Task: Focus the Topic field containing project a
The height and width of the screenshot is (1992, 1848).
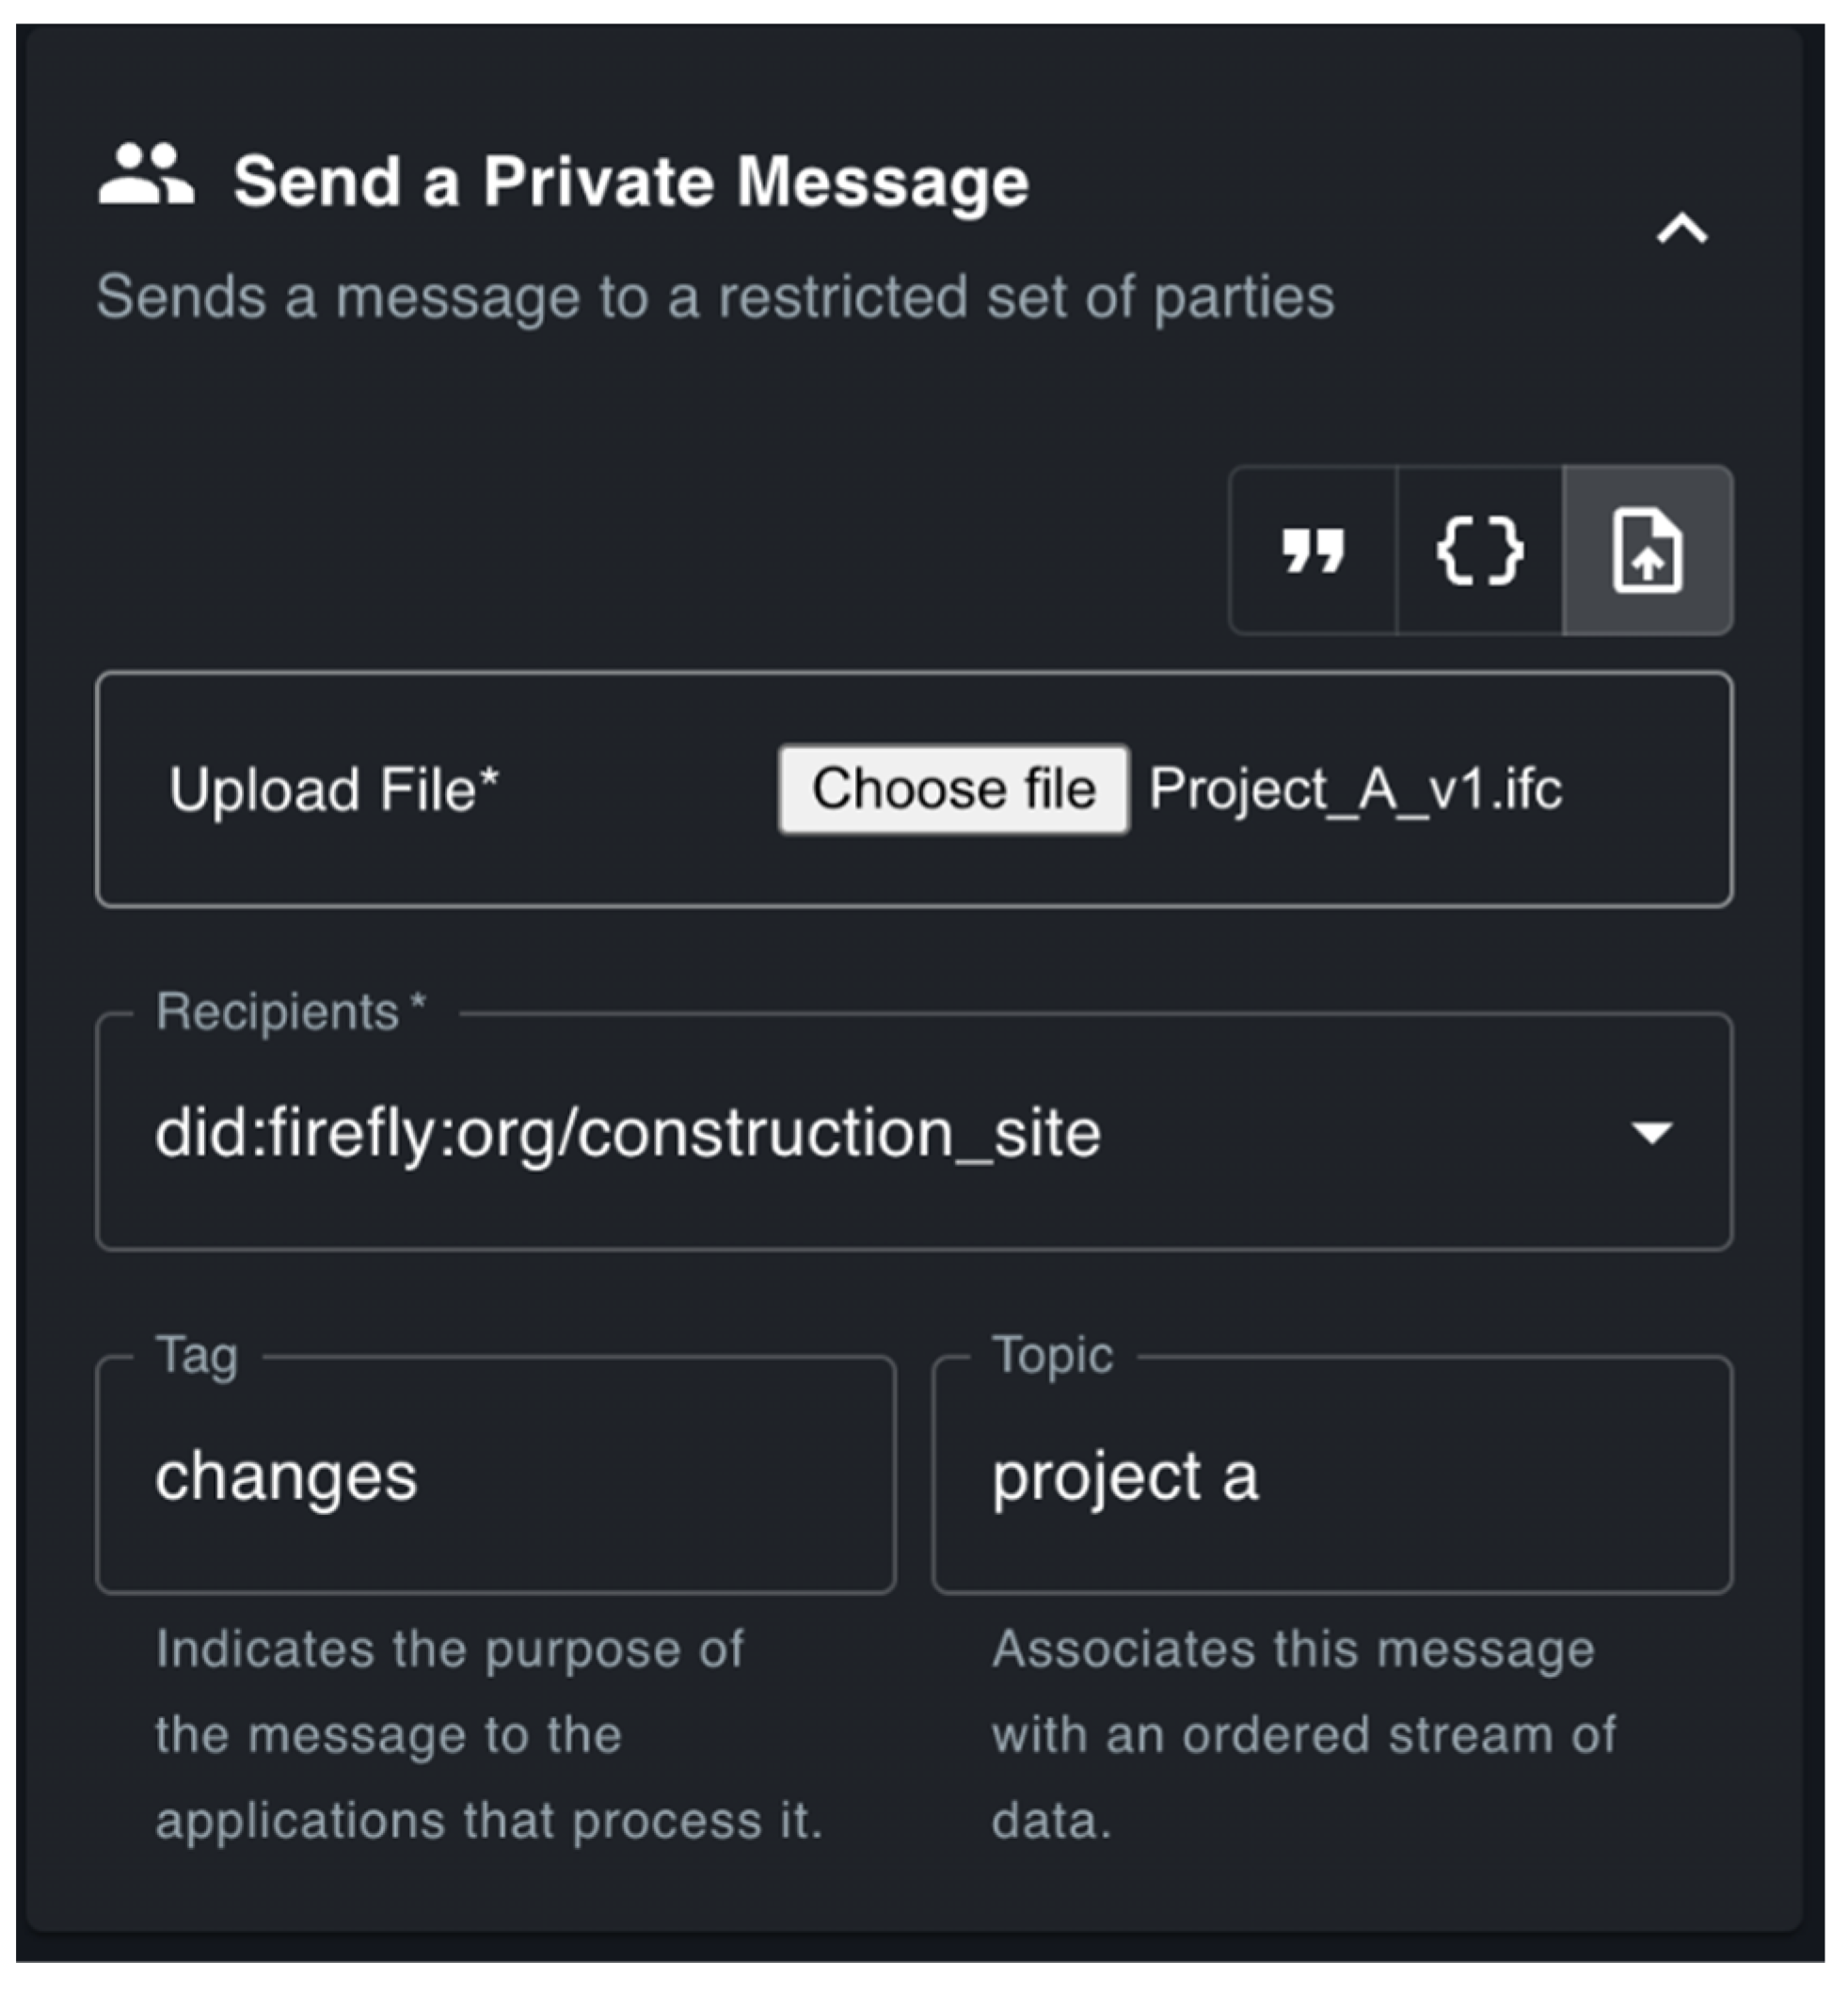Action: pos(1331,1476)
